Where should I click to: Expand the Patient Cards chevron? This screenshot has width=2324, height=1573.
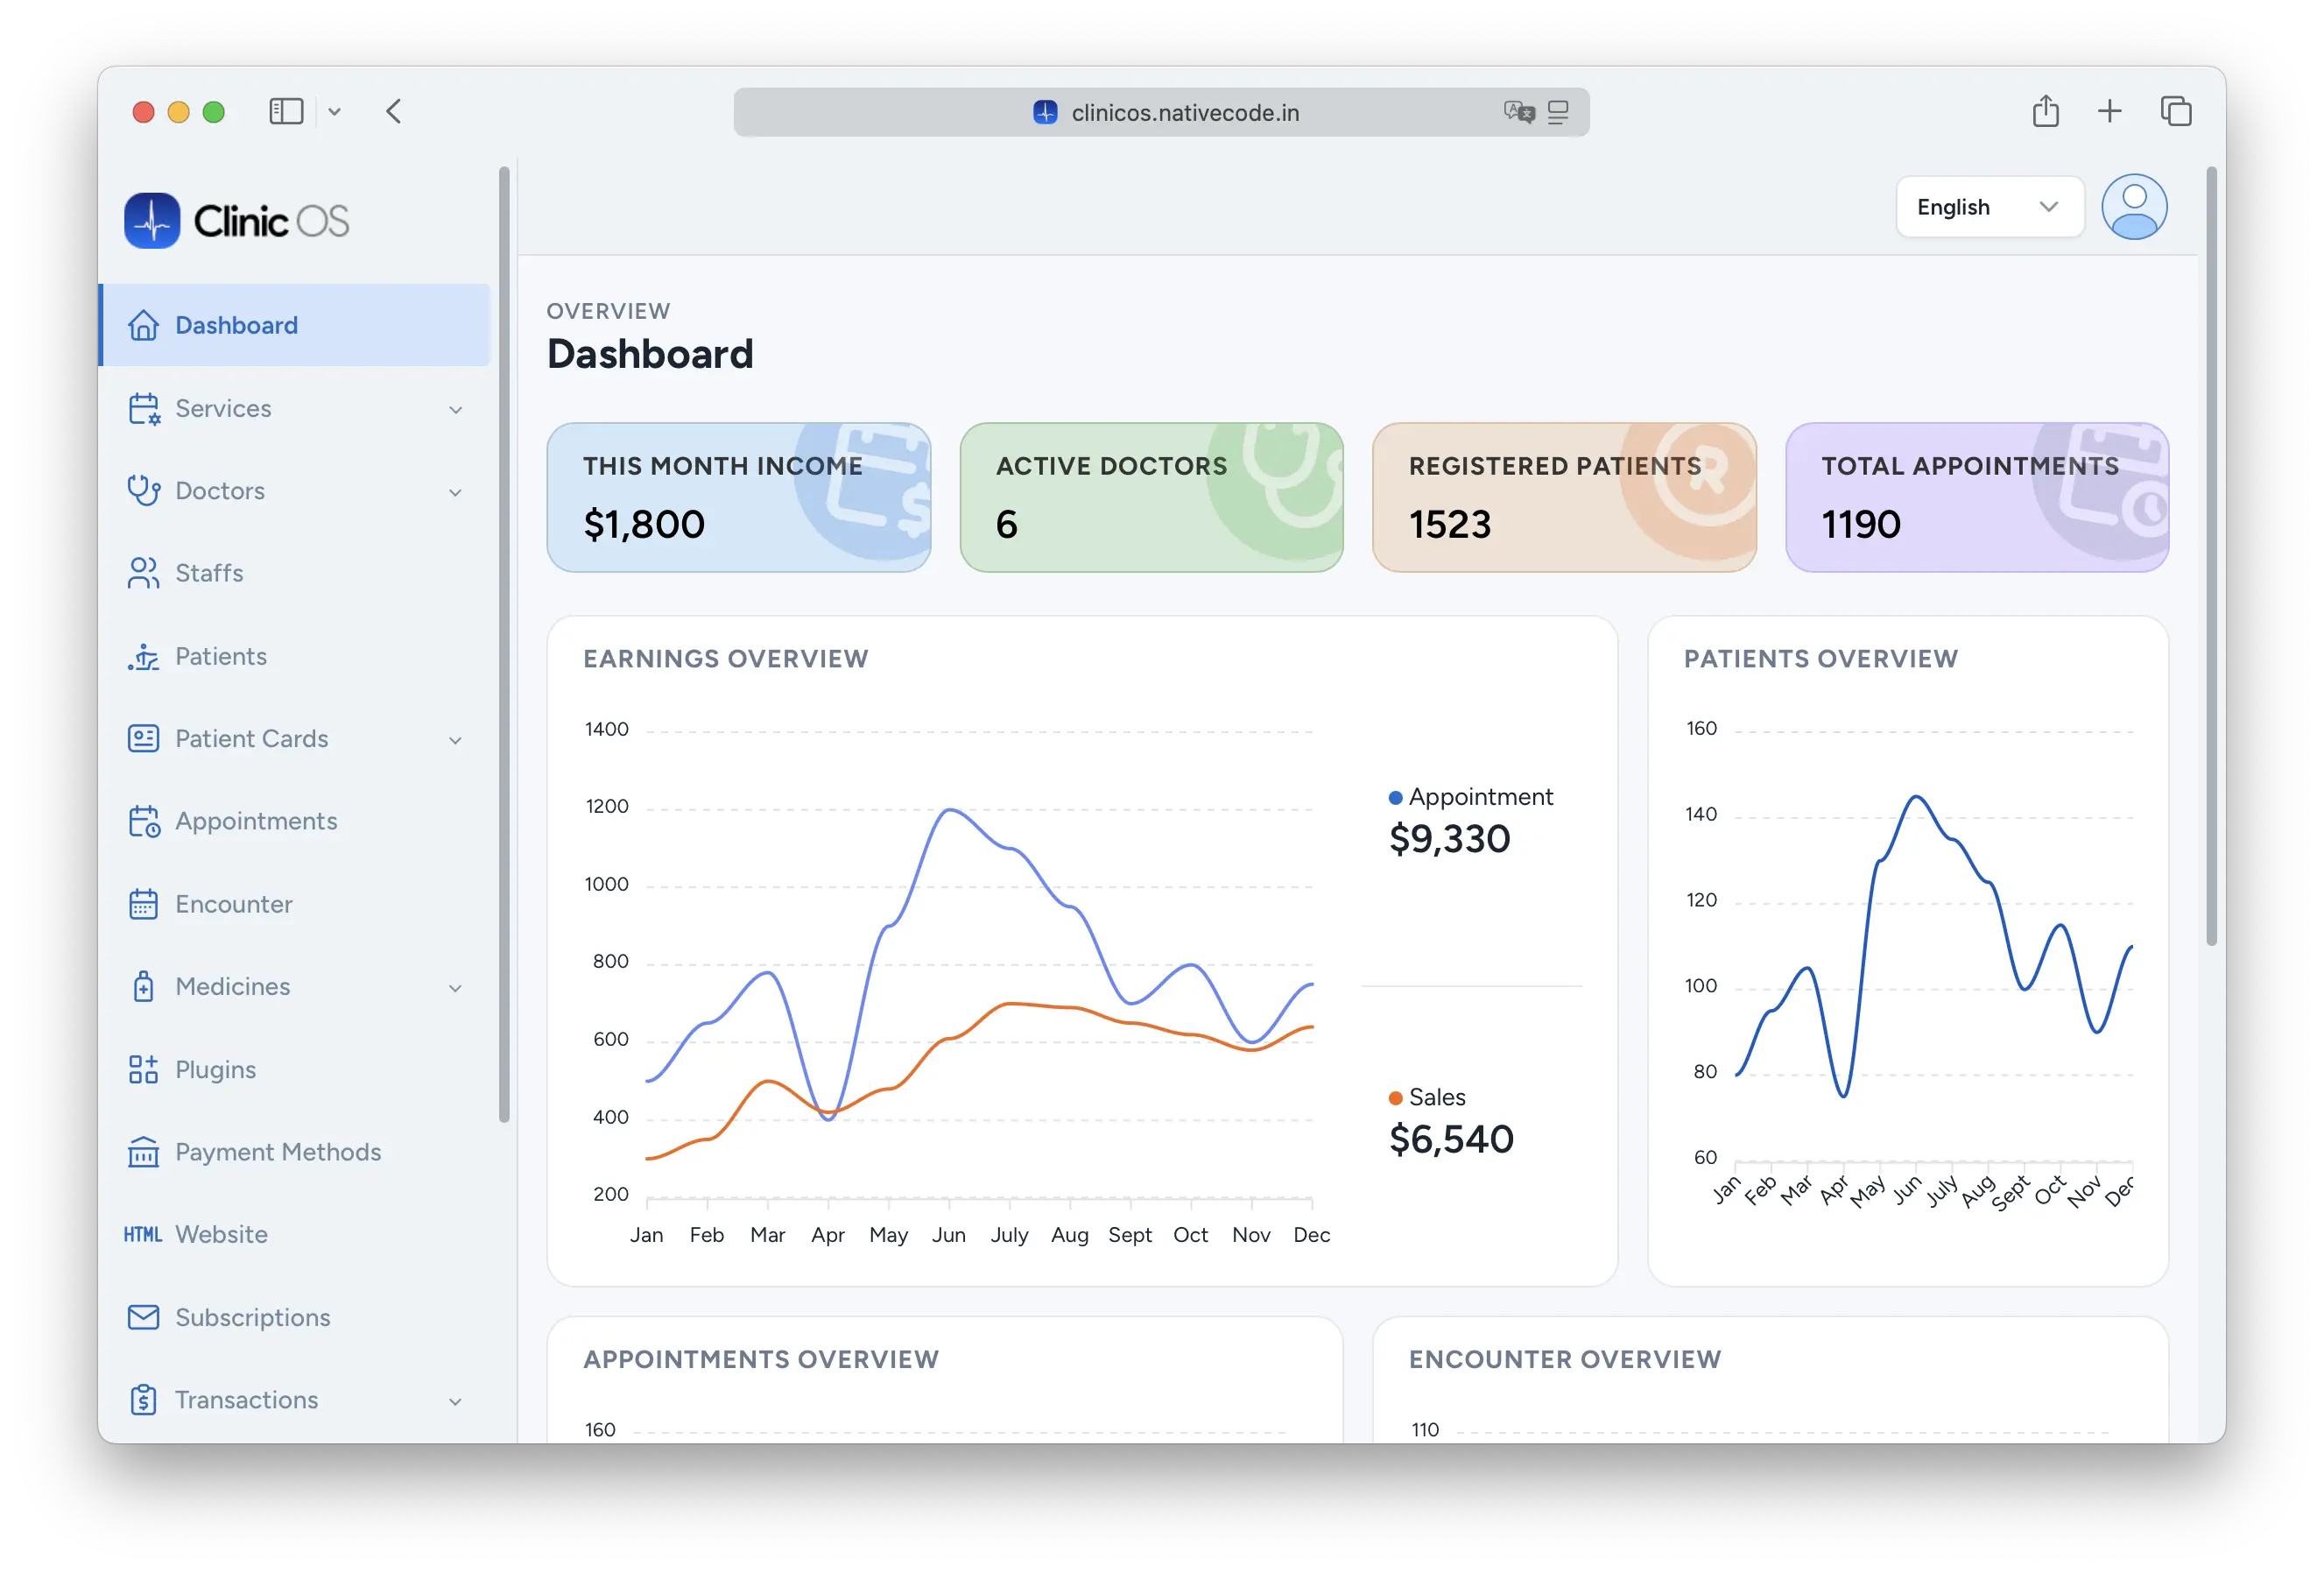[x=455, y=740]
